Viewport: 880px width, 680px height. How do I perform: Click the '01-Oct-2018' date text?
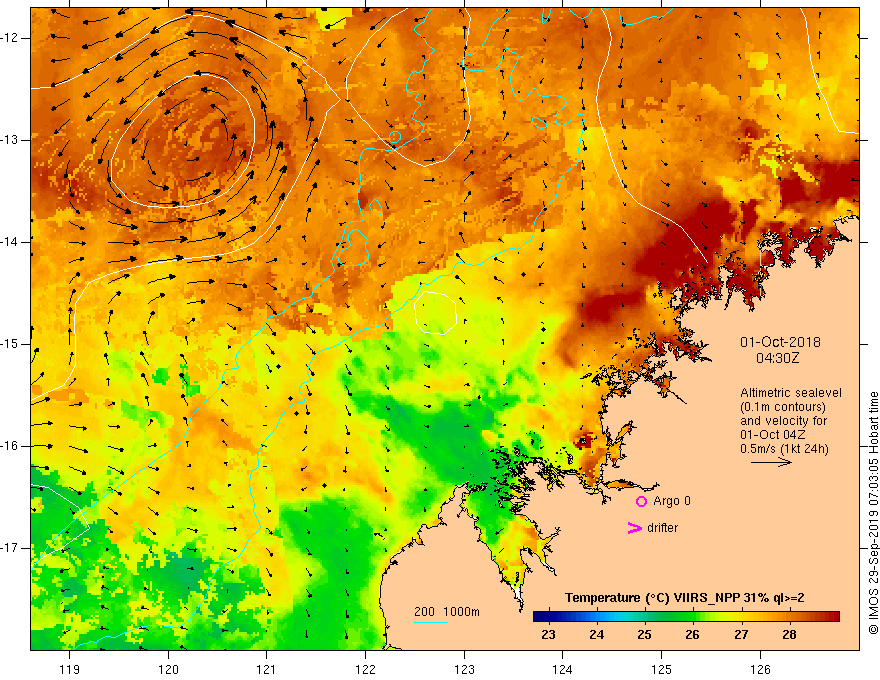pos(780,342)
